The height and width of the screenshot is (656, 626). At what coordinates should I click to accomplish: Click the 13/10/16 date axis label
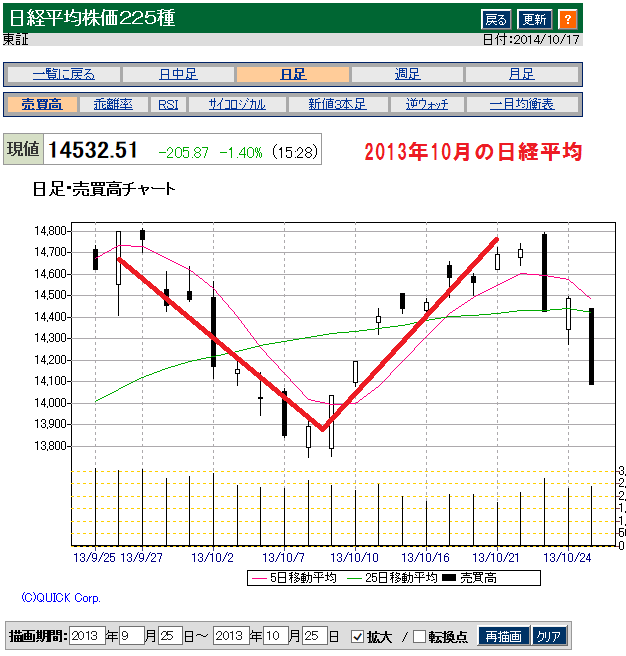pos(425,557)
